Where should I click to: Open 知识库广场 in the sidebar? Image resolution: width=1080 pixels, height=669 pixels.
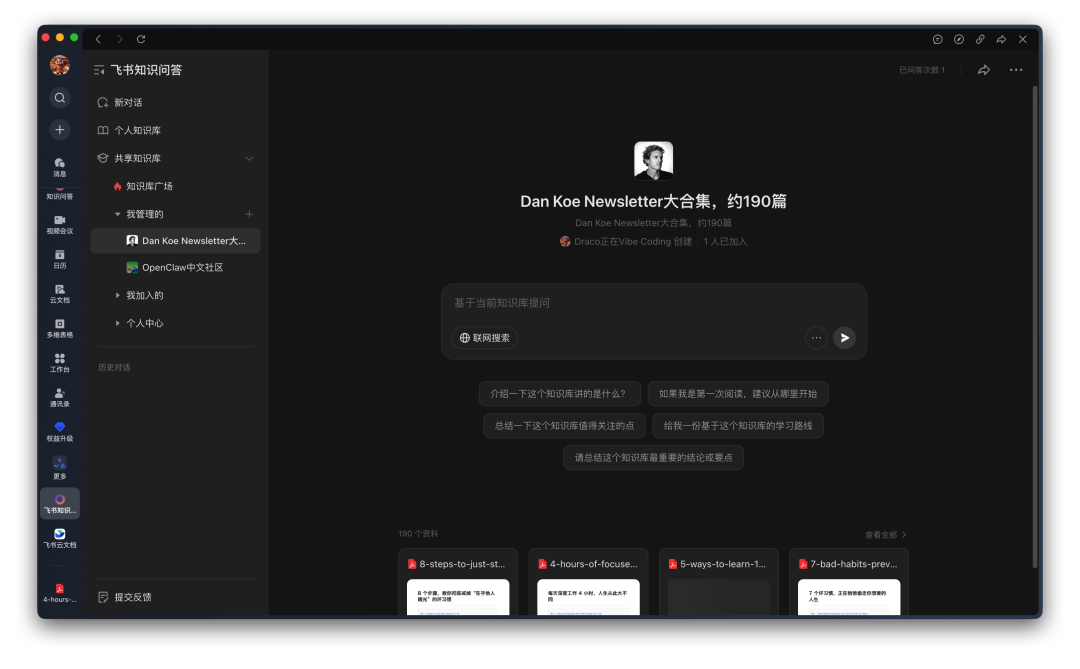pyautogui.click(x=149, y=186)
